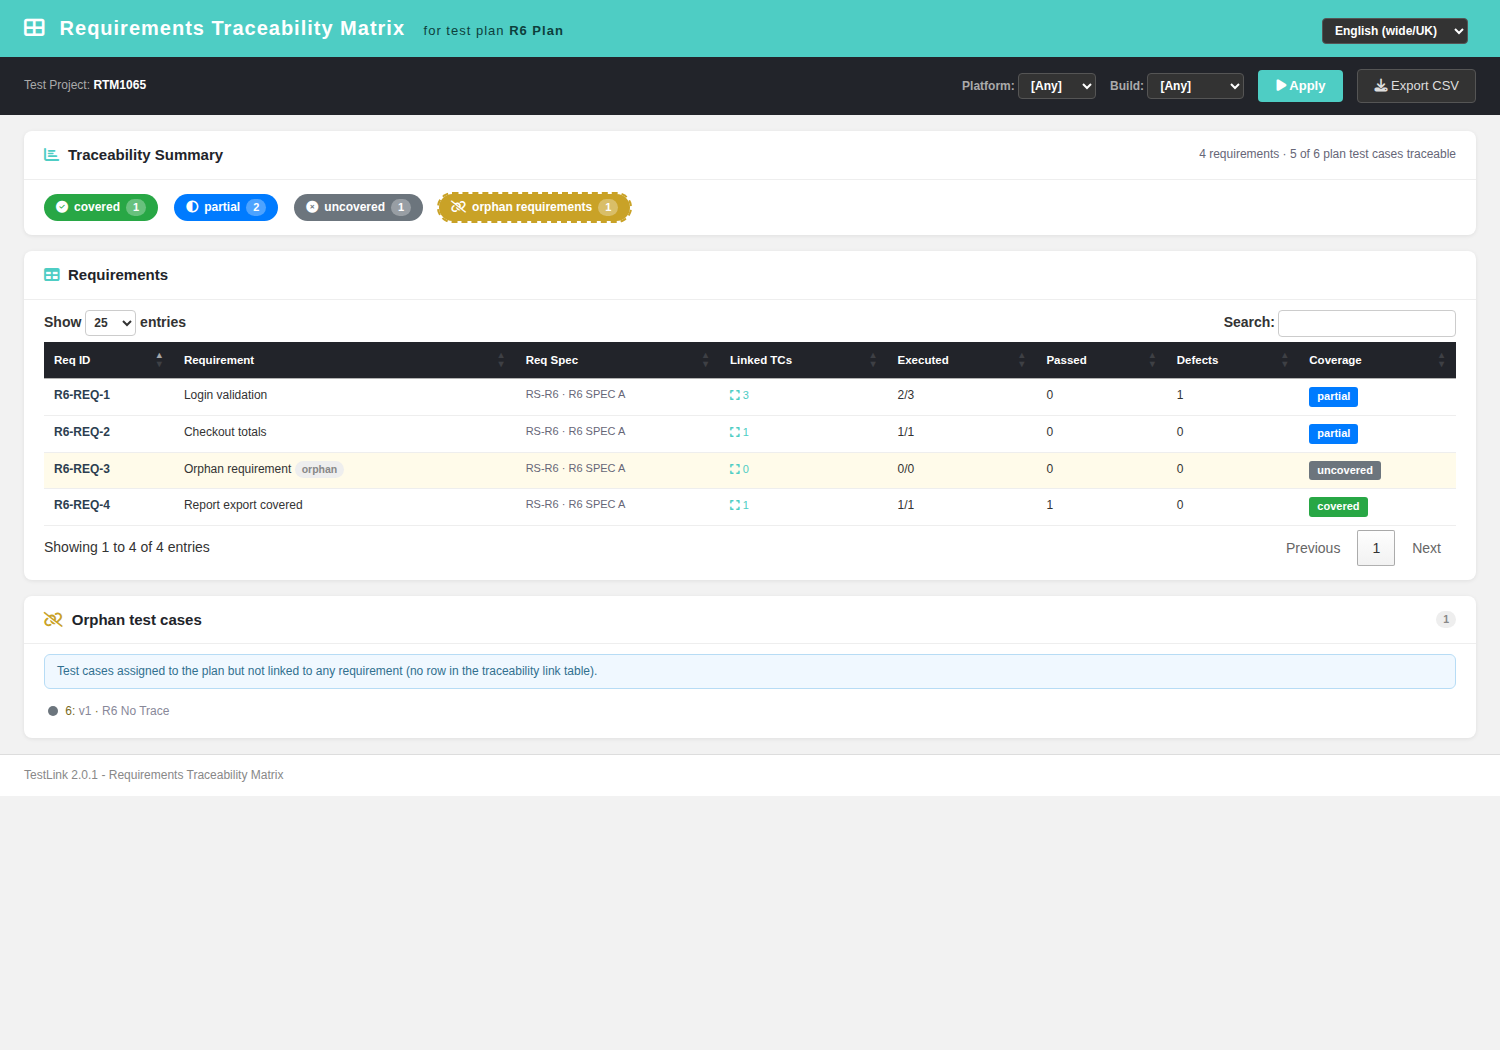Screen dimensions: 1500x1050
Task: Click the Apply button
Action: point(1300,86)
